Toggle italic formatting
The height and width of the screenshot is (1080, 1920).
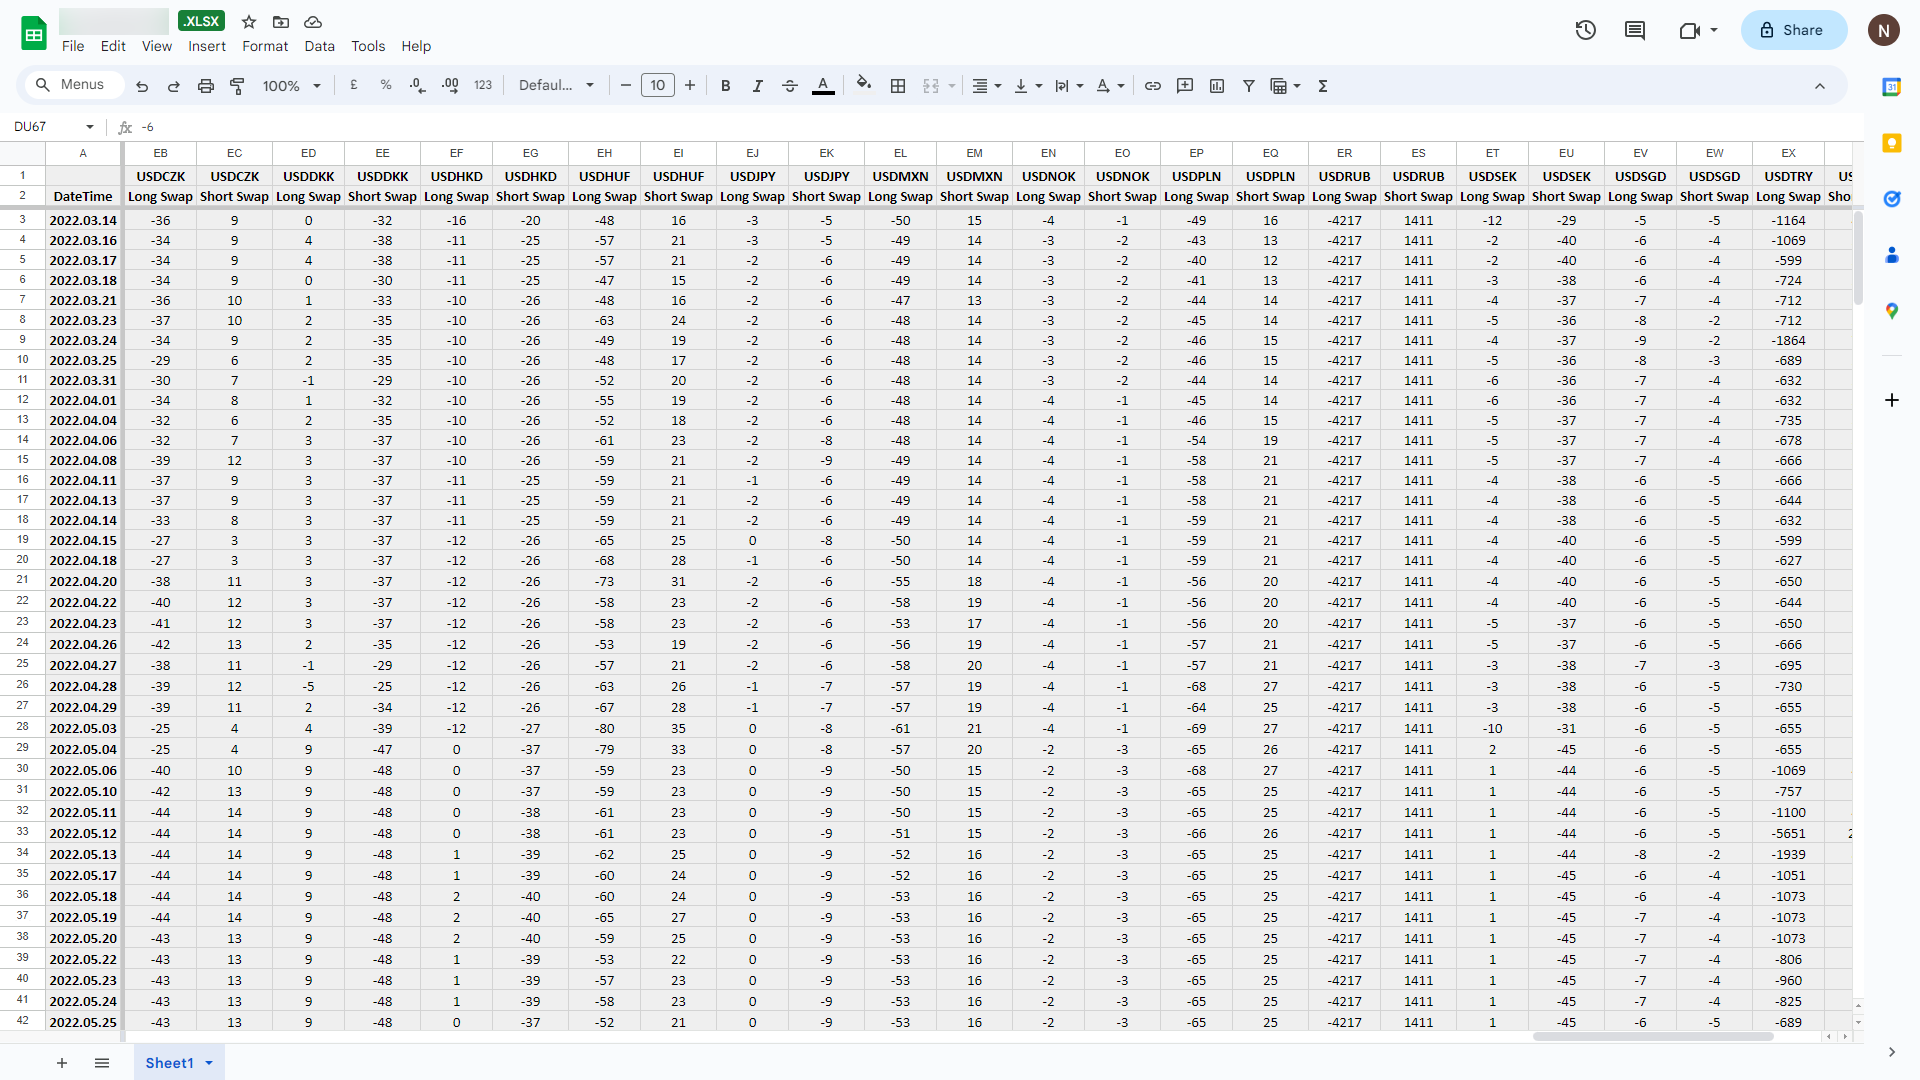[758, 86]
